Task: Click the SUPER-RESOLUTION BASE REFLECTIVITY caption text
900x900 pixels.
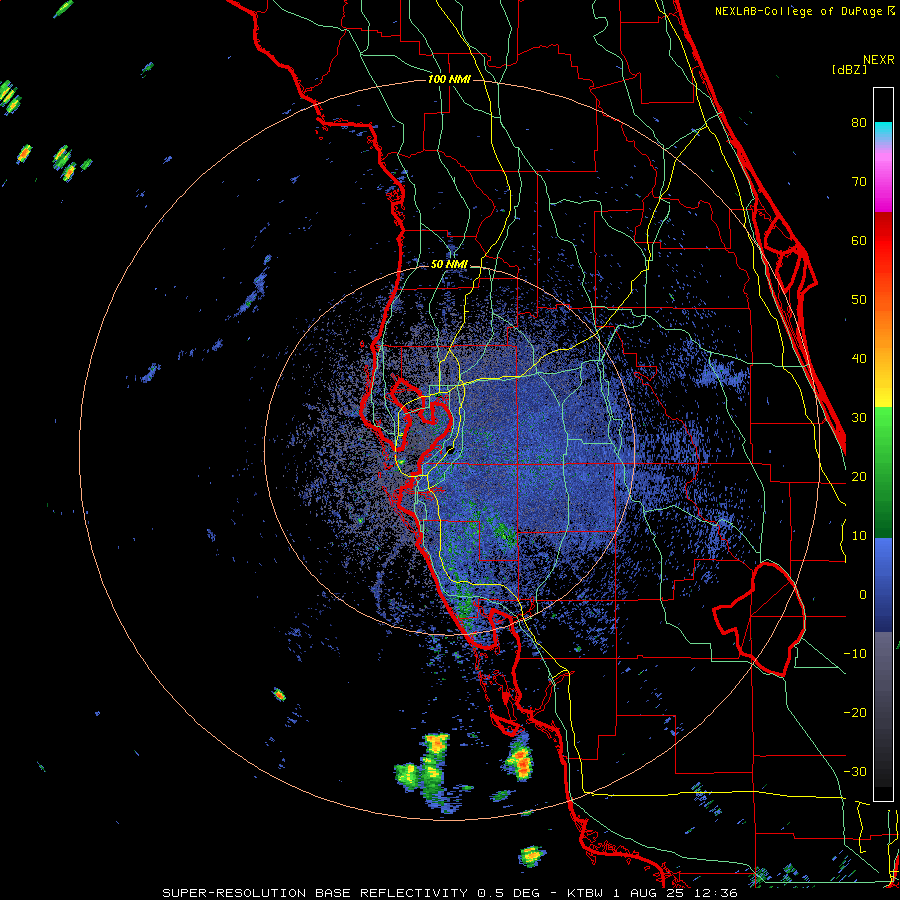Action: (315, 893)
